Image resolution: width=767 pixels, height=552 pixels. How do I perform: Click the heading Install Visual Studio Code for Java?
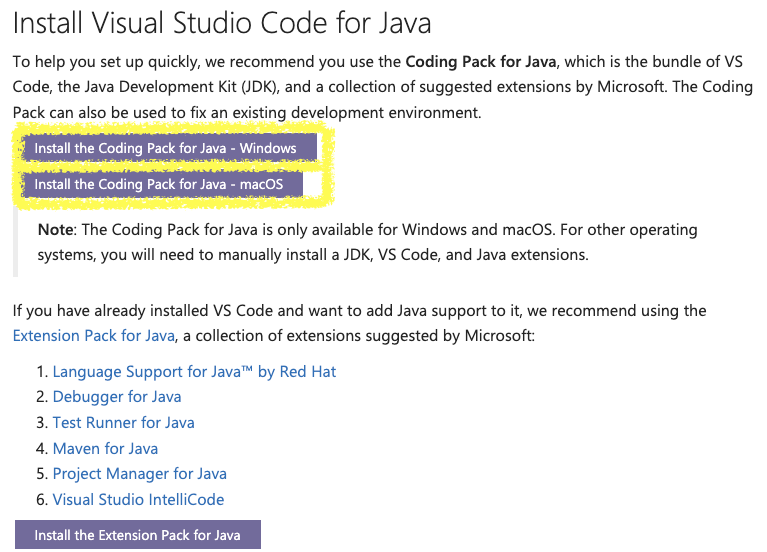(x=222, y=23)
